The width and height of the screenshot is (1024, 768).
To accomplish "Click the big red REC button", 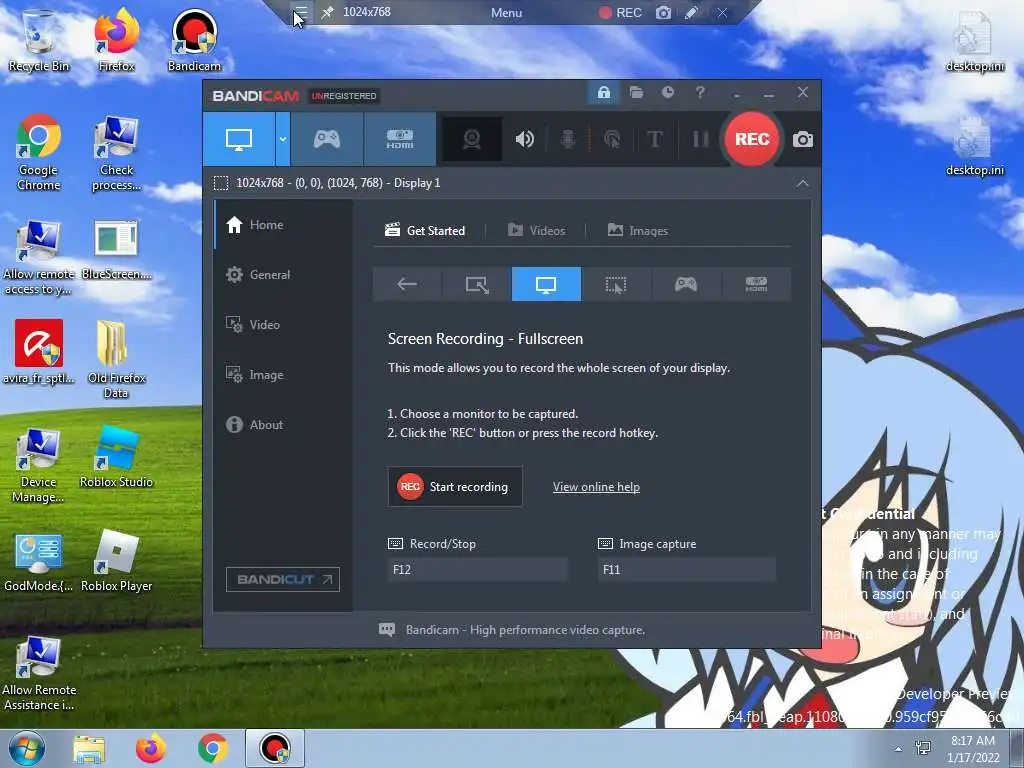I will [x=752, y=139].
